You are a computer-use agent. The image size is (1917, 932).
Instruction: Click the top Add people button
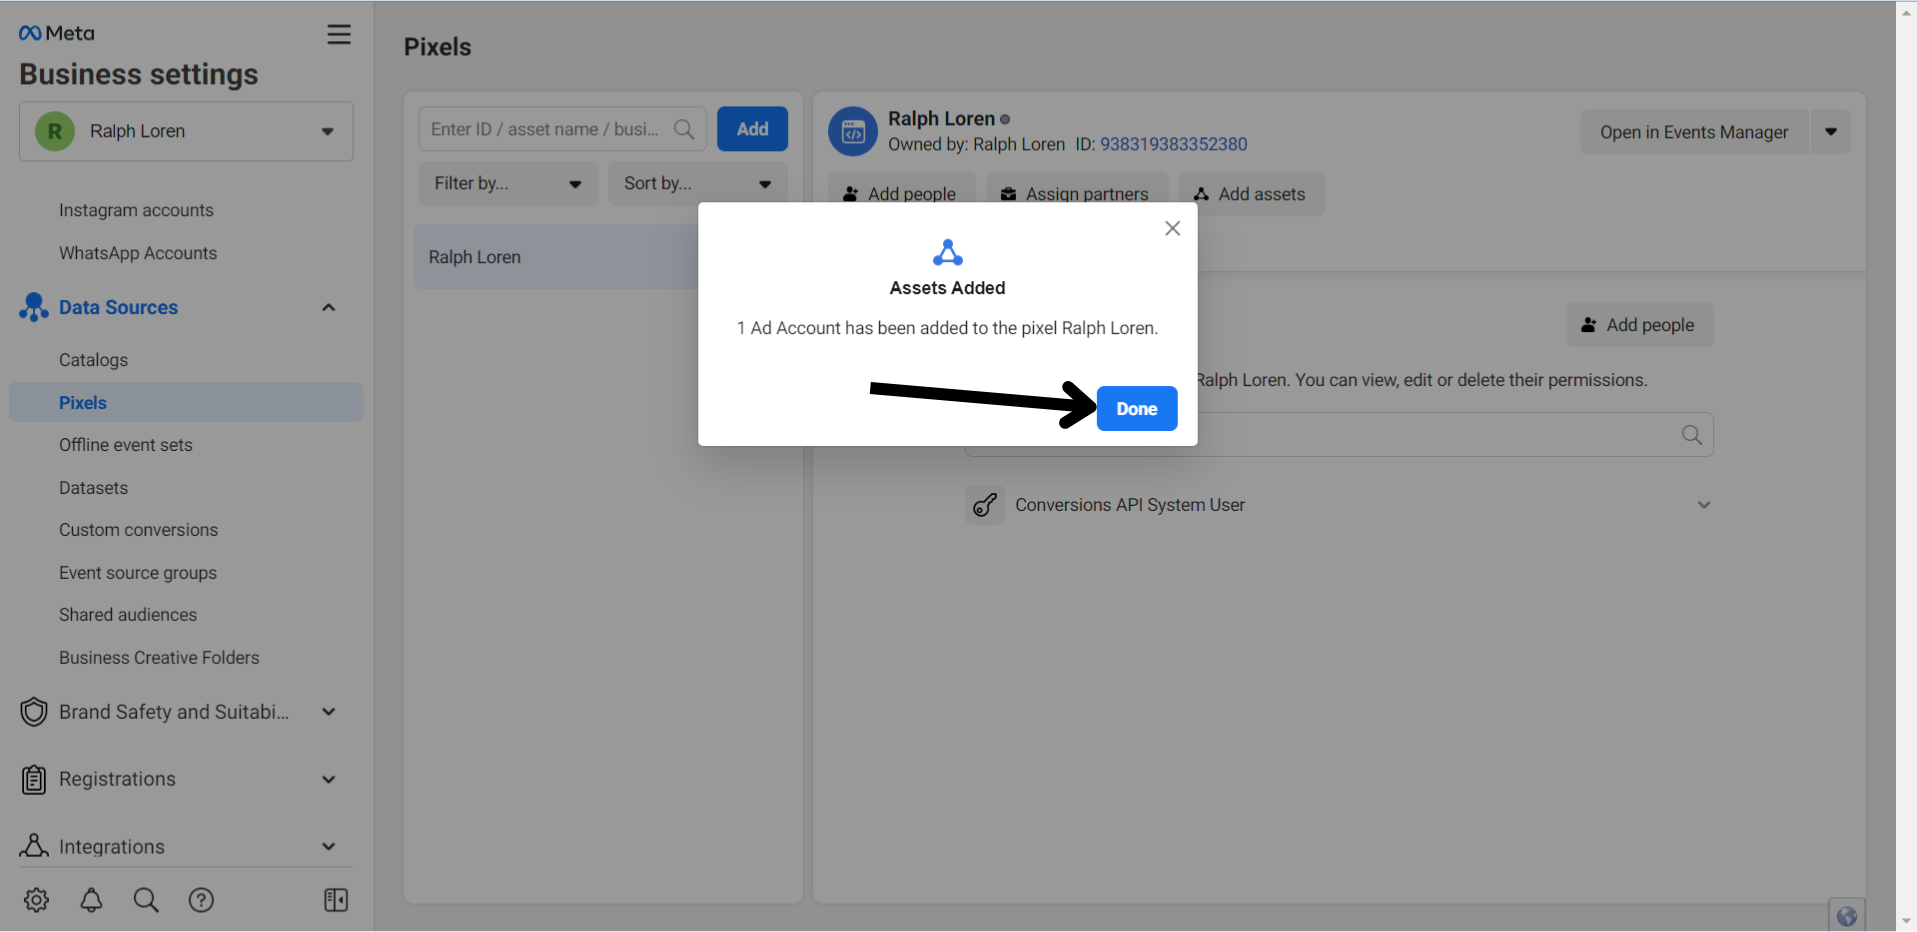pos(900,193)
